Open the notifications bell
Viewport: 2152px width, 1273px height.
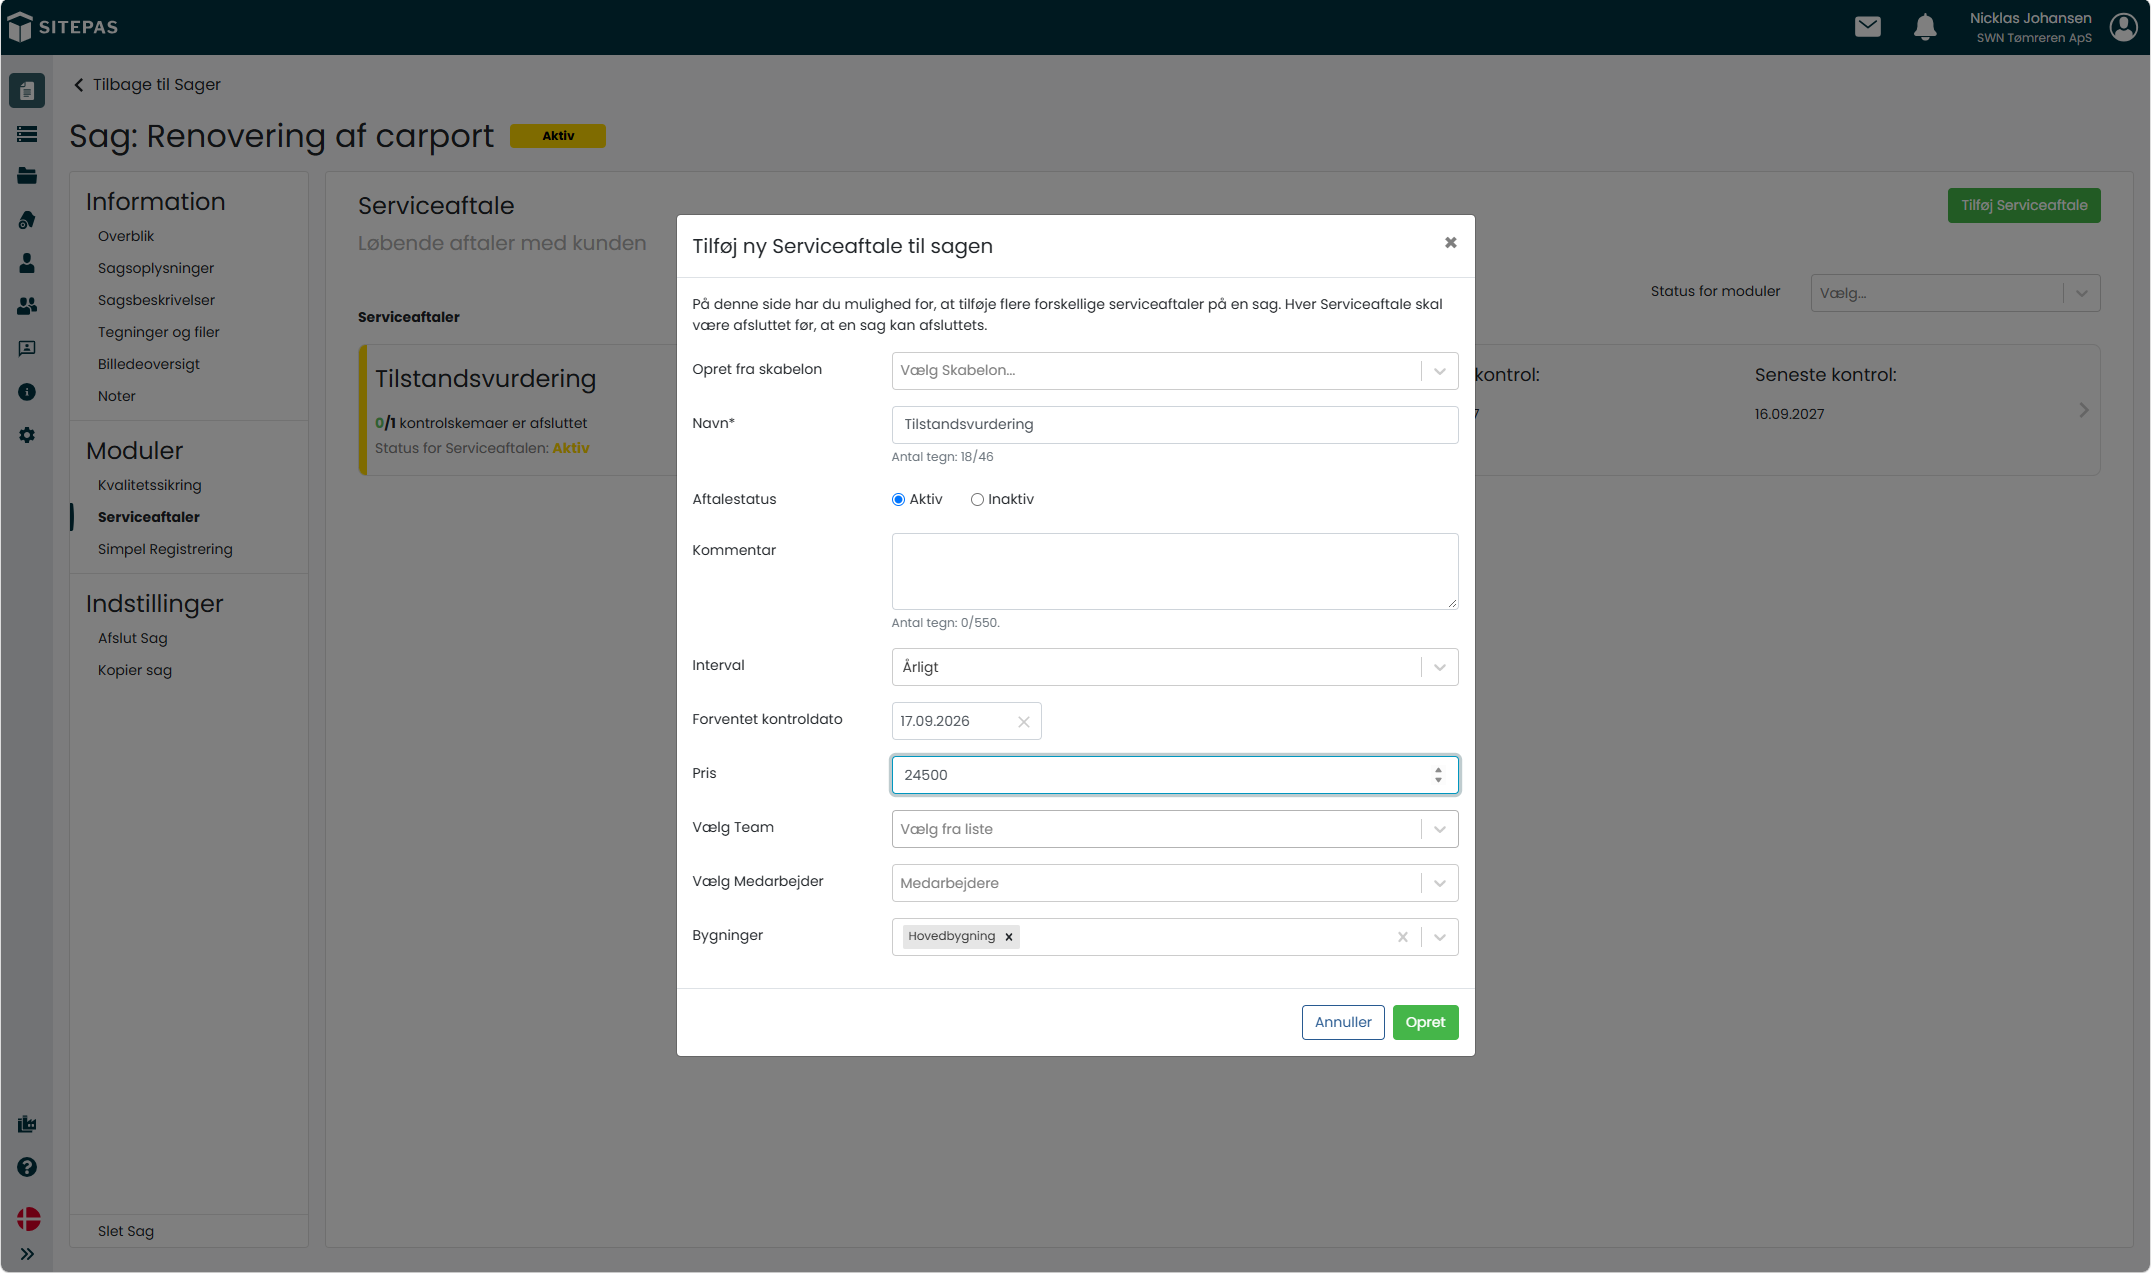[1924, 27]
